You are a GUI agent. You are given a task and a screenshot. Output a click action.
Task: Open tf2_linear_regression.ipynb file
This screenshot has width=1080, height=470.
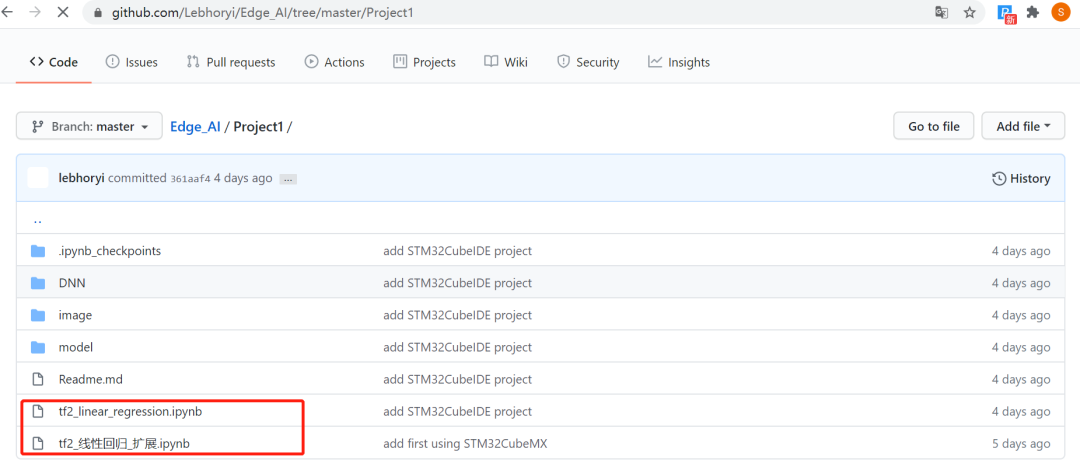(130, 411)
